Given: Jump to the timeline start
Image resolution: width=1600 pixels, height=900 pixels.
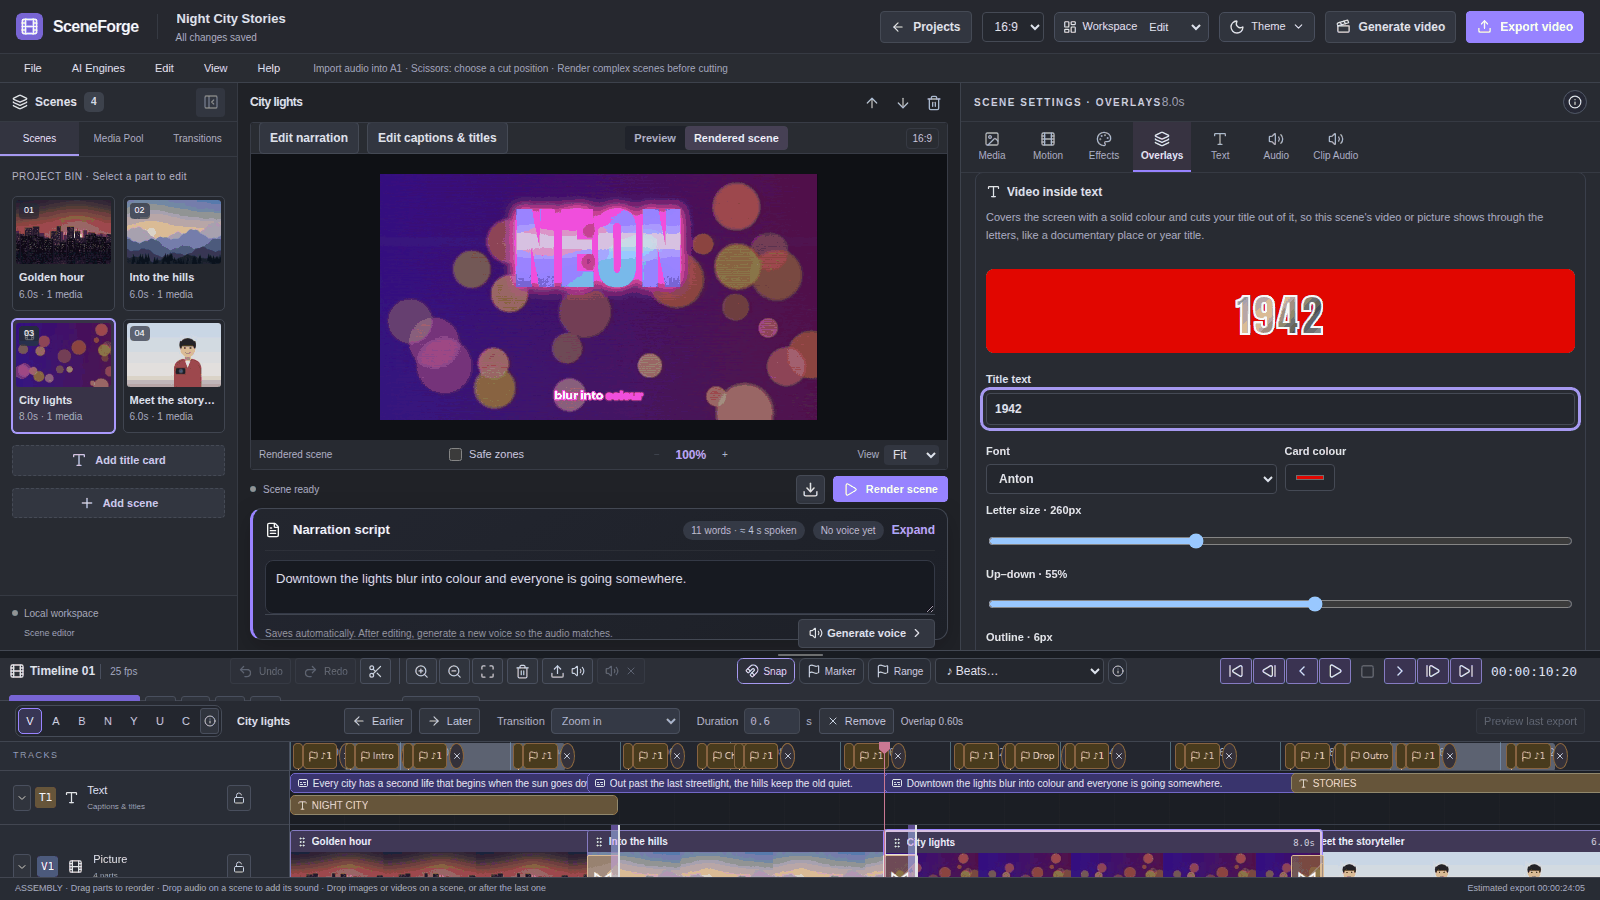Looking at the screenshot, I should click(x=1236, y=671).
